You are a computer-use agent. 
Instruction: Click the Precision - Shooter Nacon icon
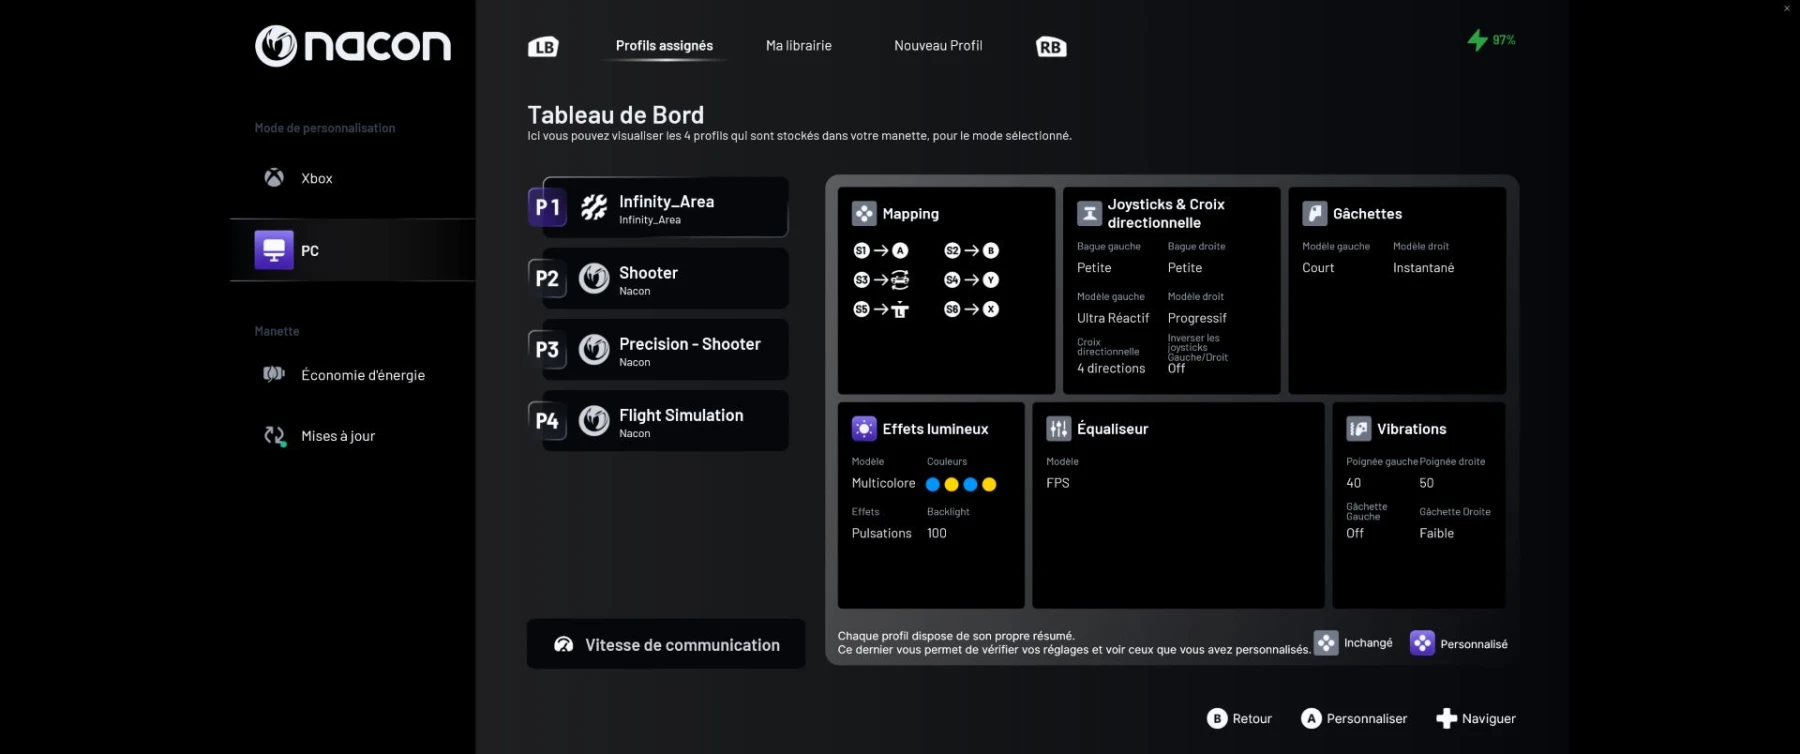tap(594, 349)
